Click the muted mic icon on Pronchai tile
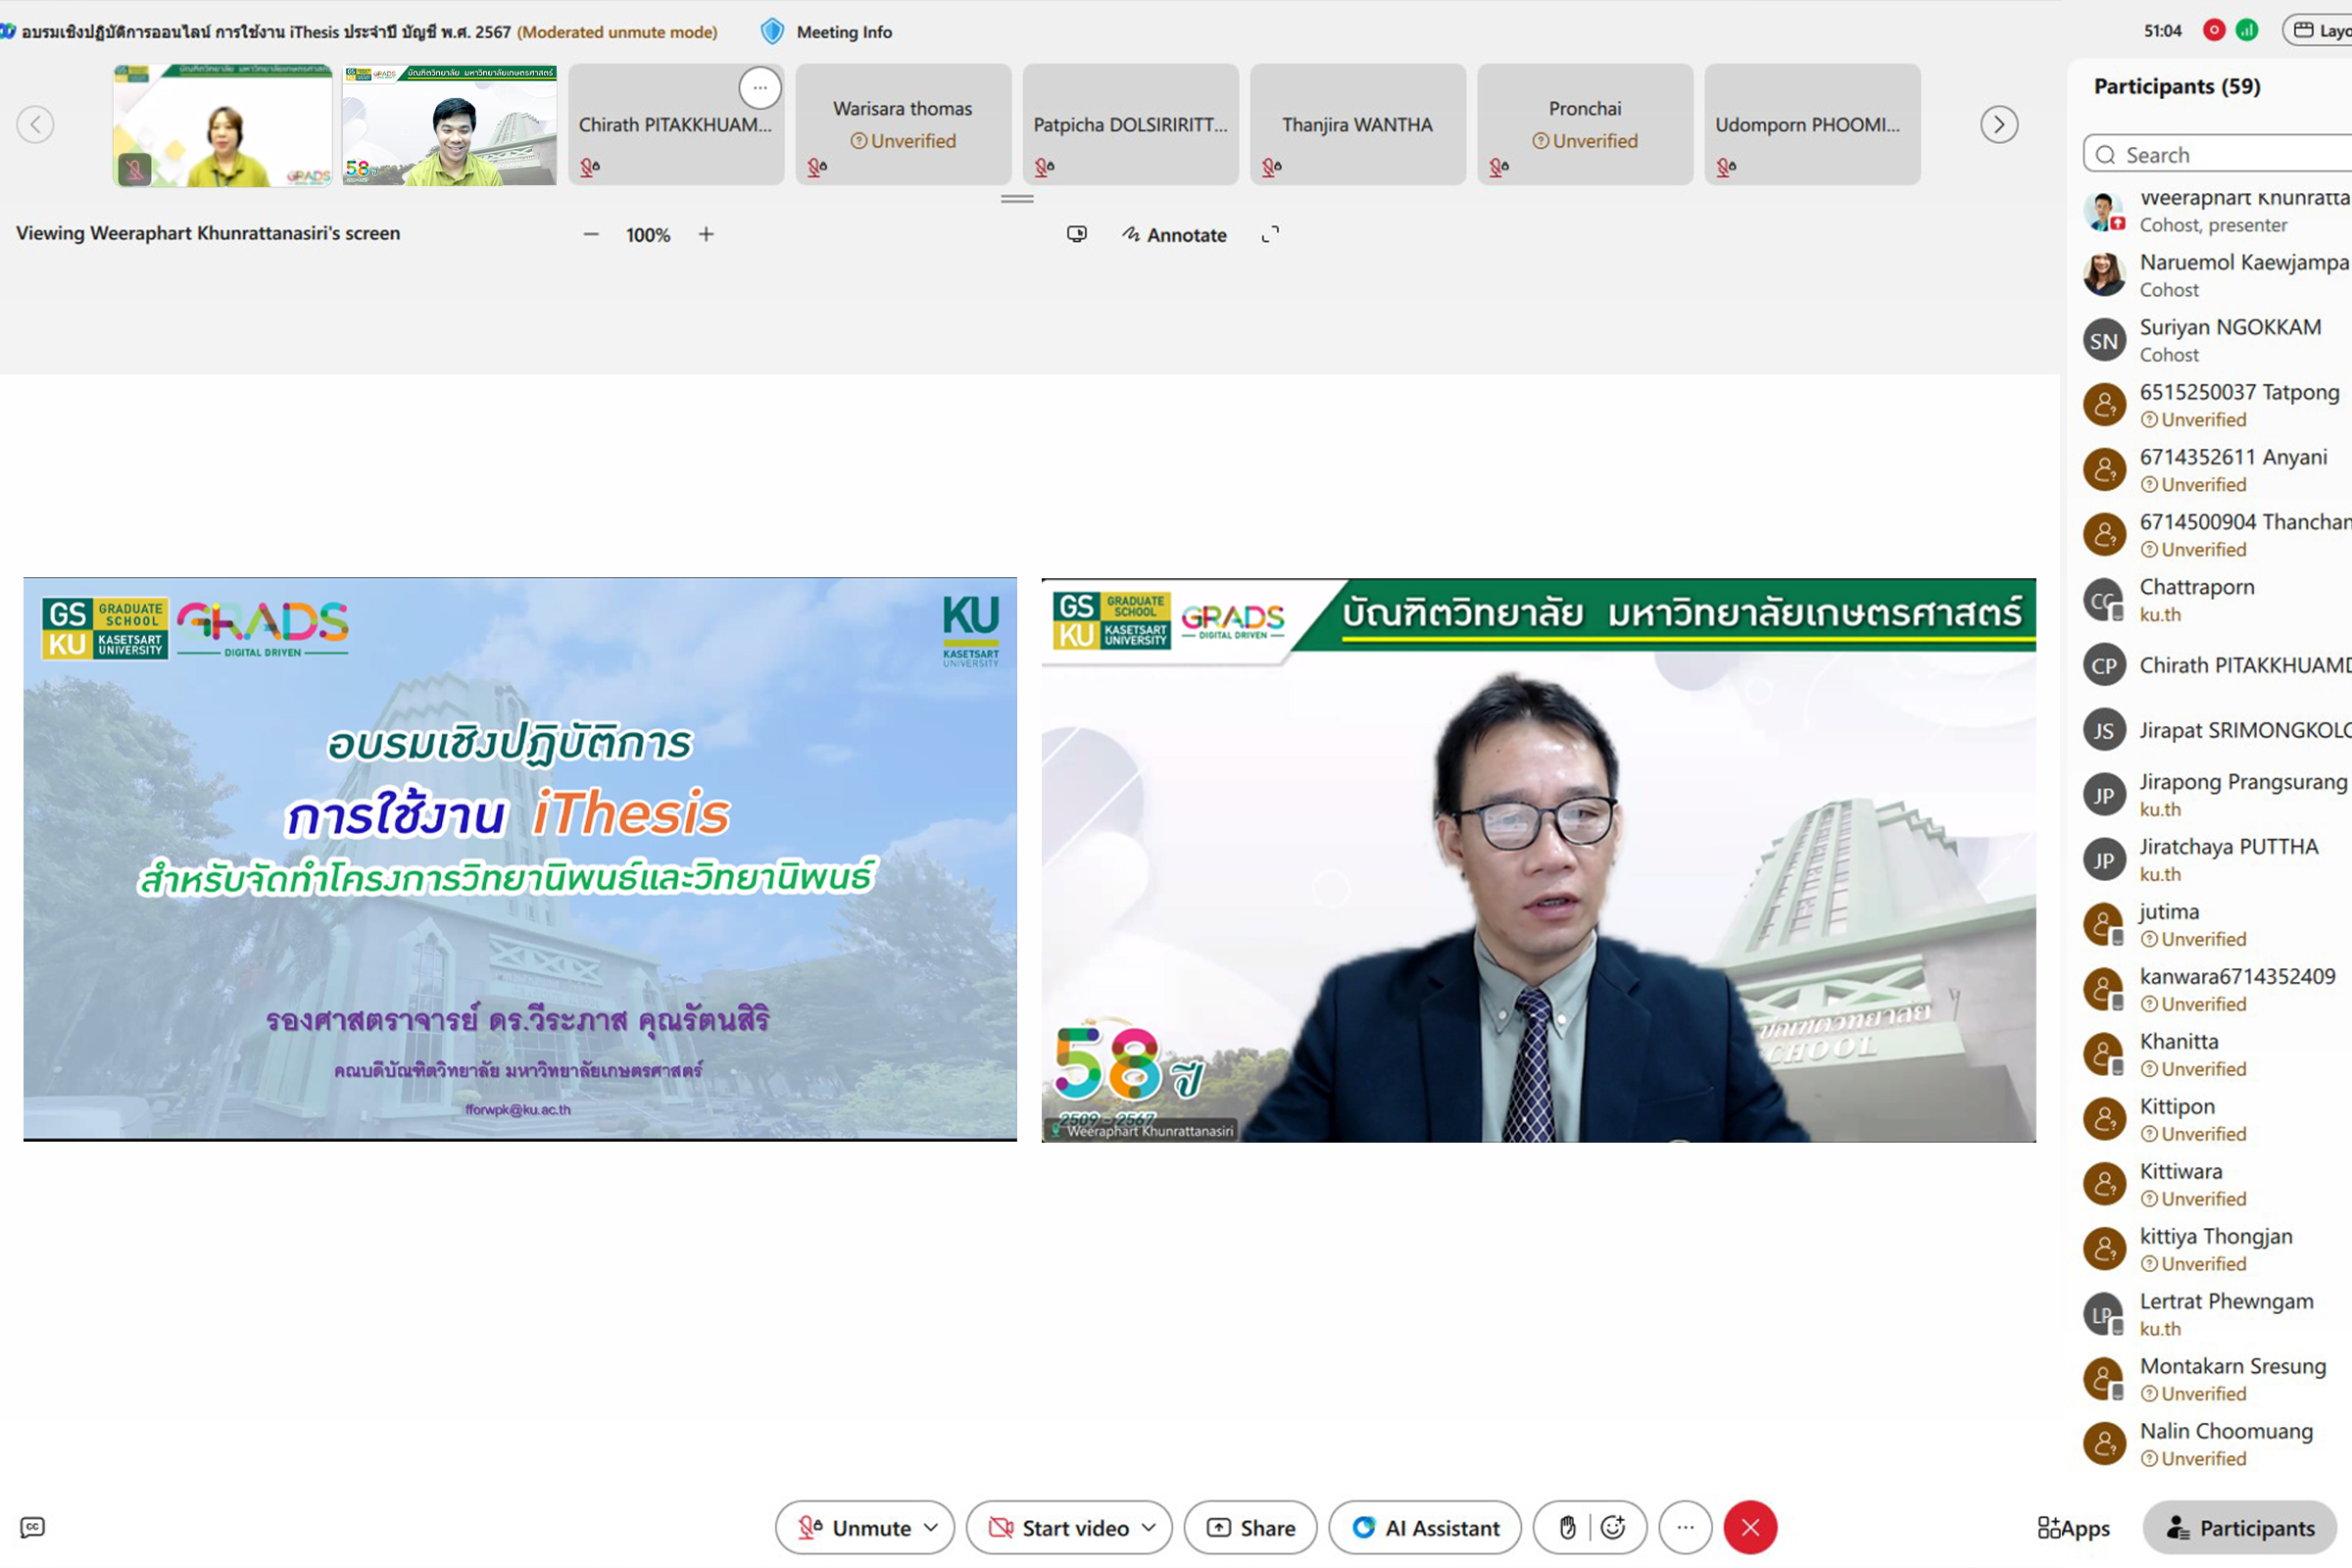The height and width of the screenshot is (1568, 2352). click(1498, 167)
